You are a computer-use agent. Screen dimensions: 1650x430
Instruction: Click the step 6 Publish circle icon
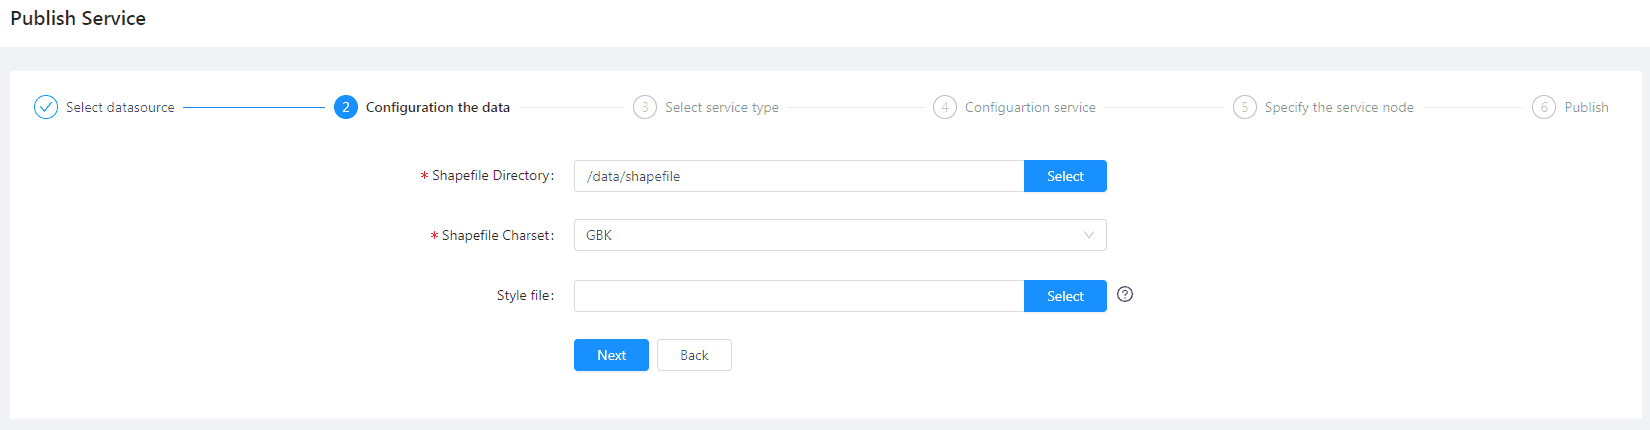click(1544, 107)
